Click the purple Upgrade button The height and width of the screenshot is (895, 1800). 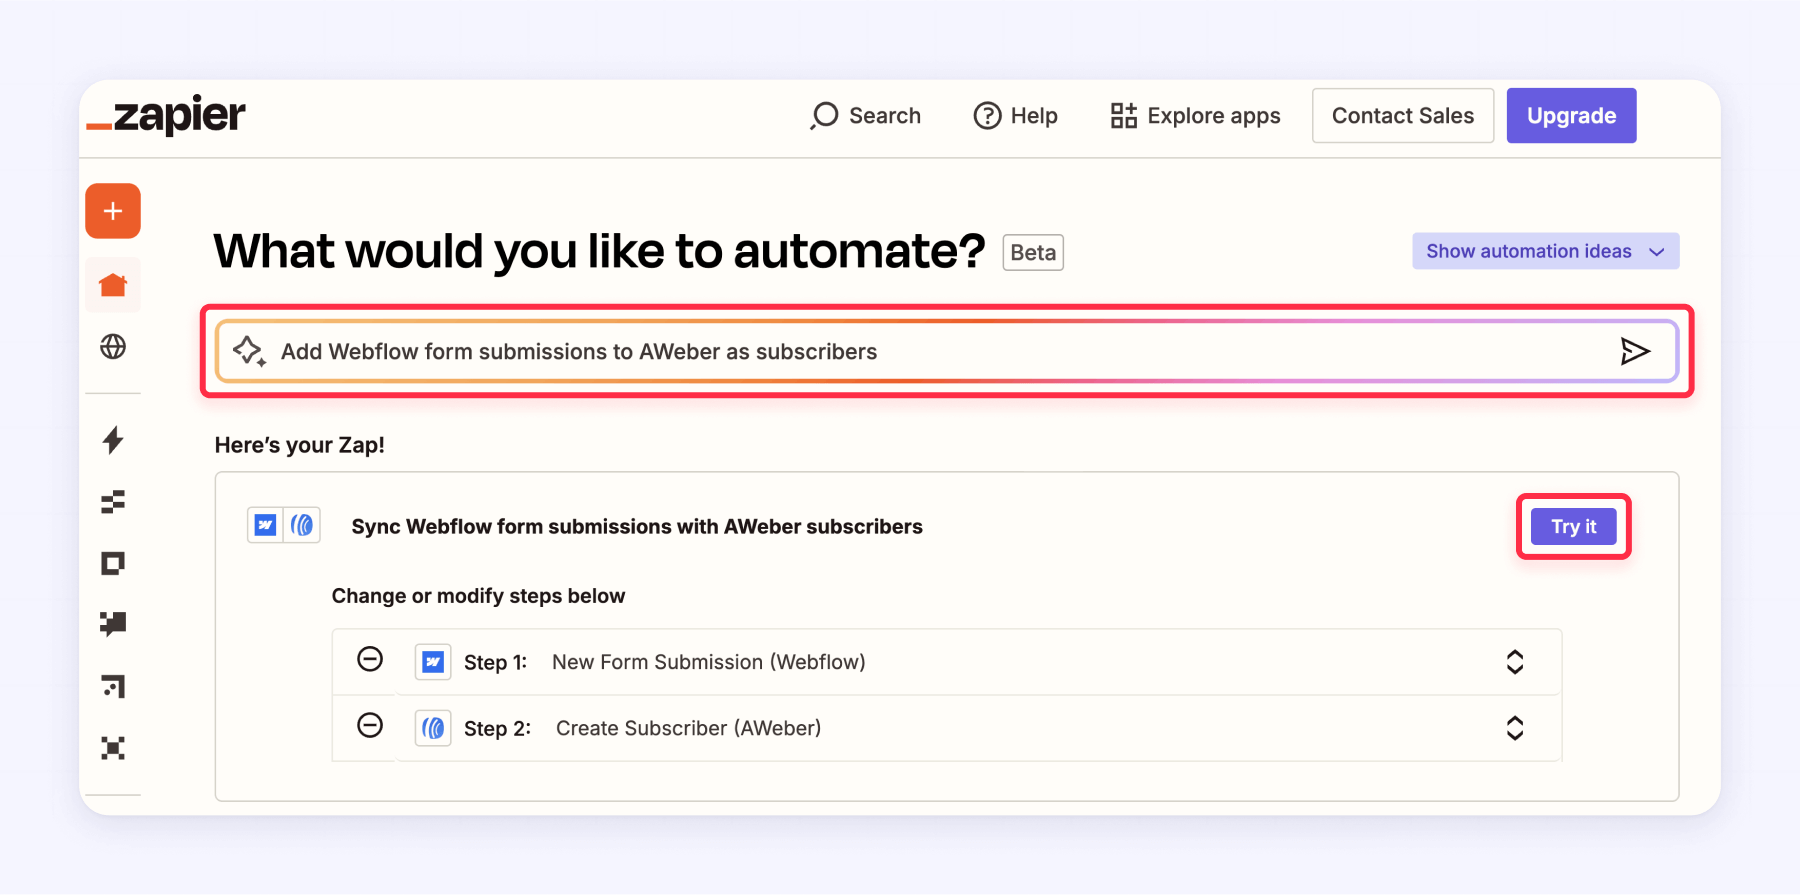point(1571,116)
